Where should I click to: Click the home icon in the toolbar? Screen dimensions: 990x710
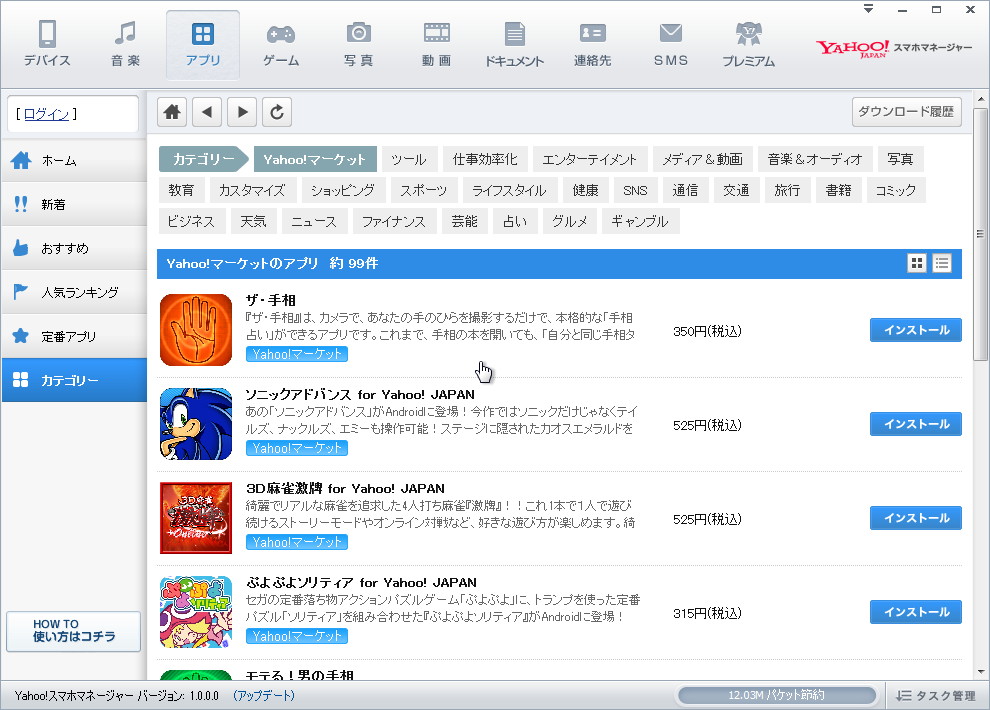tap(171, 111)
